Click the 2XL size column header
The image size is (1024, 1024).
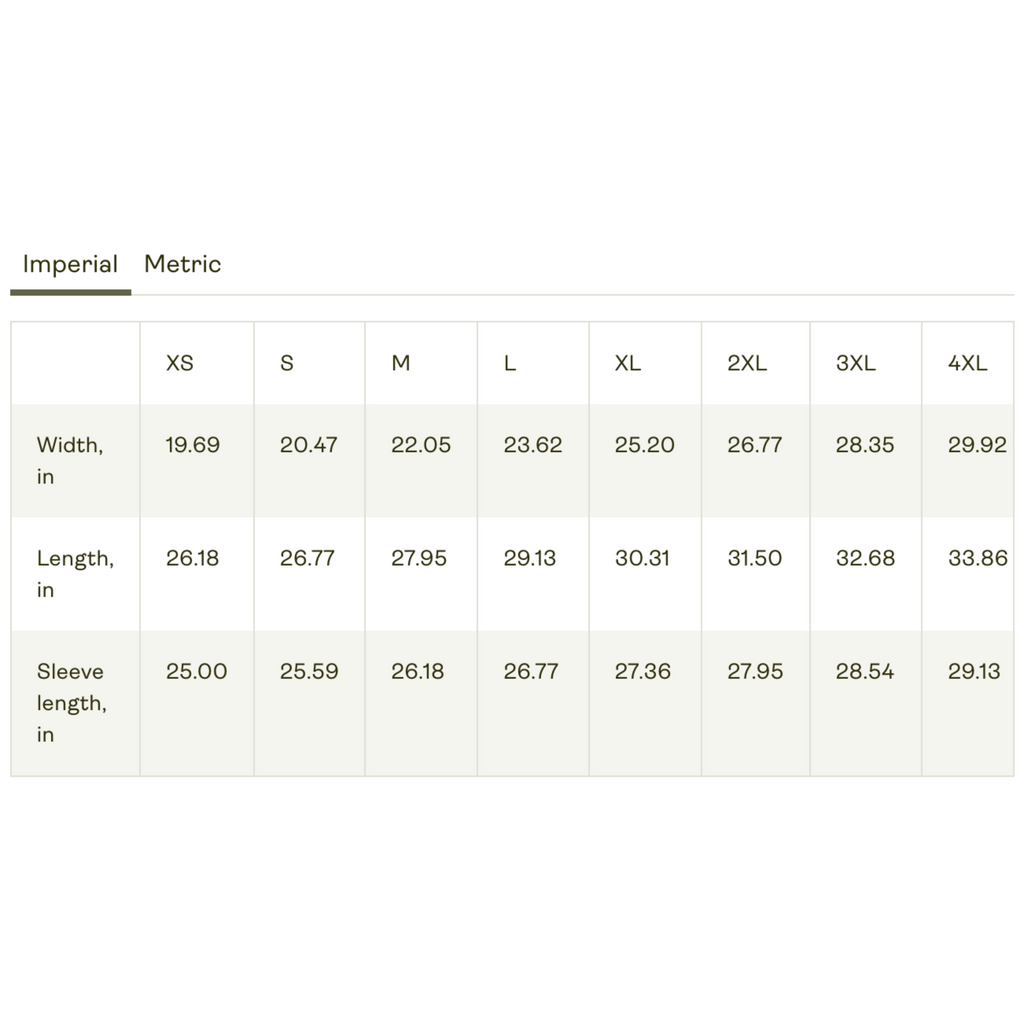(747, 363)
